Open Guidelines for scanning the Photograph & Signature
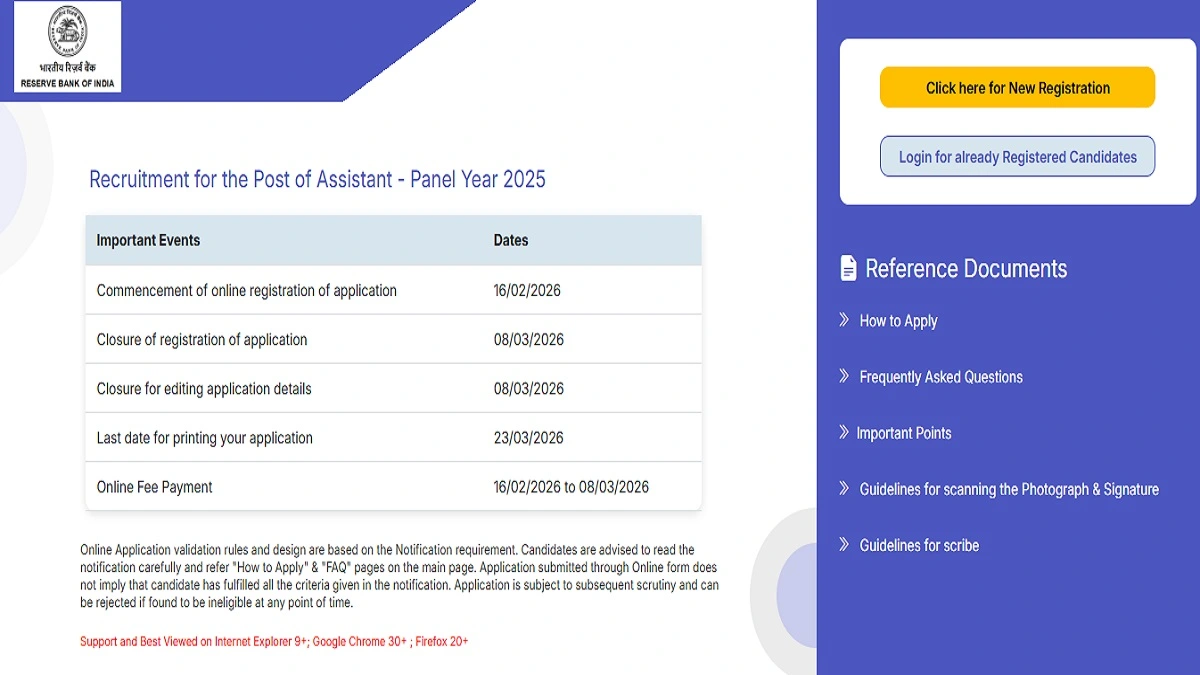Image resolution: width=1200 pixels, height=675 pixels. pyautogui.click(x=1009, y=489)
